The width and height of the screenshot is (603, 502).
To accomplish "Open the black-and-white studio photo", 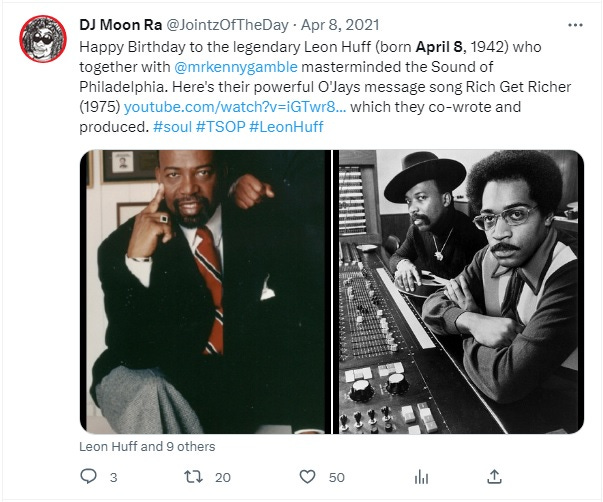I will pos(458,292).
